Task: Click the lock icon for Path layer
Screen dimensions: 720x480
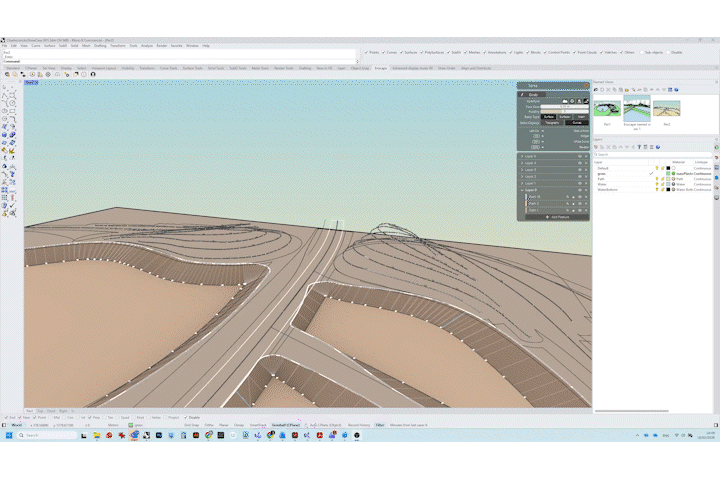Action: [662, 179]
